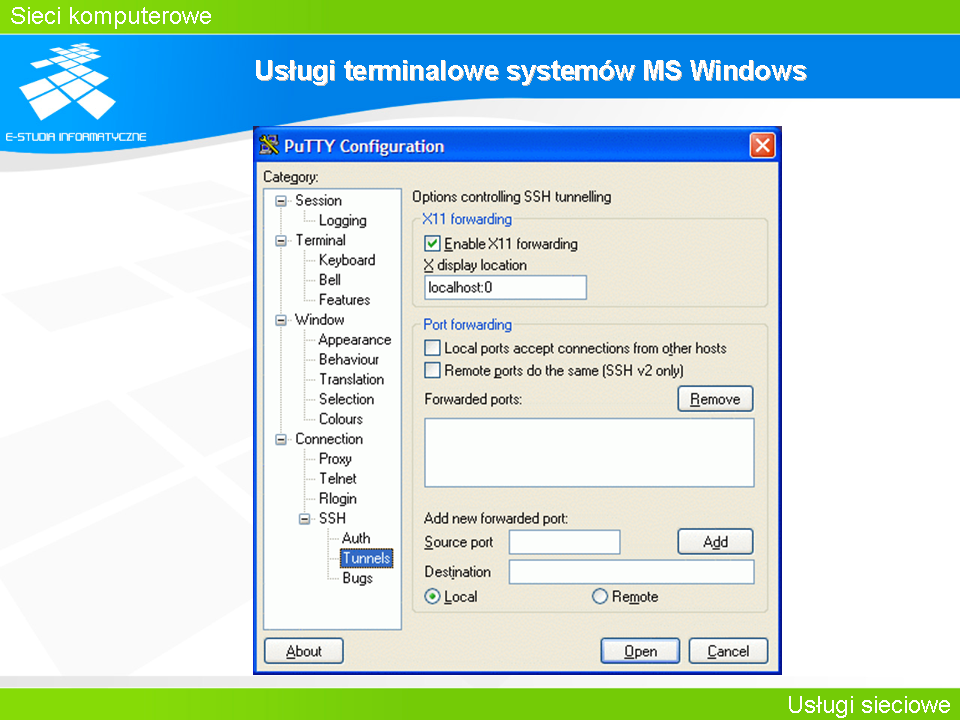Viewport: 960px width, 720px height.
Task: Click the 'Options controlling SSH tunnelling' heading
Action: click(x=512, y=197)
